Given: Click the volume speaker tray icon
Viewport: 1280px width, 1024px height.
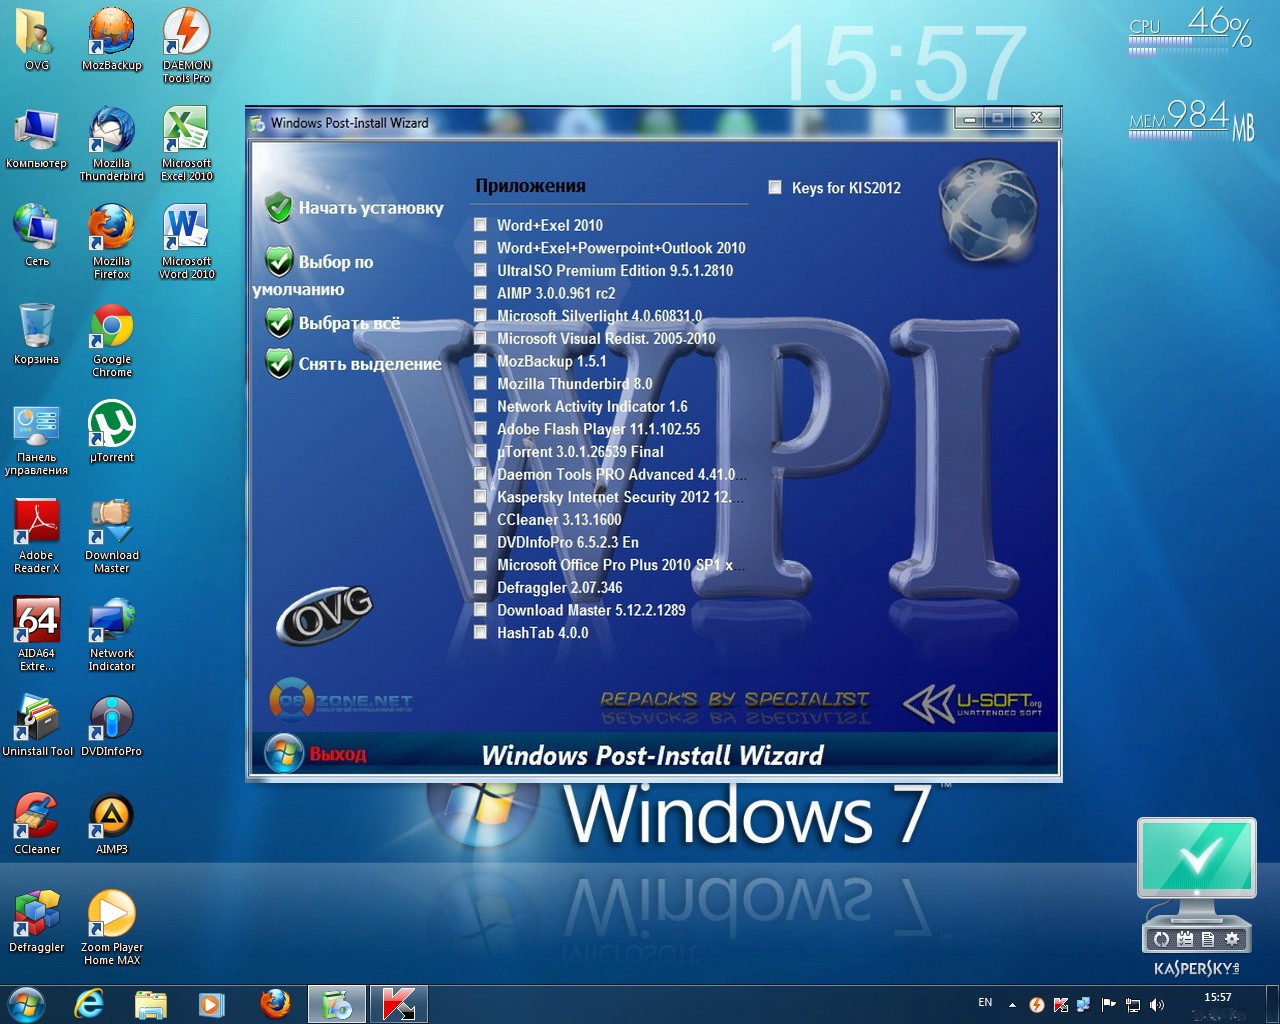Looking at the screenshot, I should [1157, 1005].
